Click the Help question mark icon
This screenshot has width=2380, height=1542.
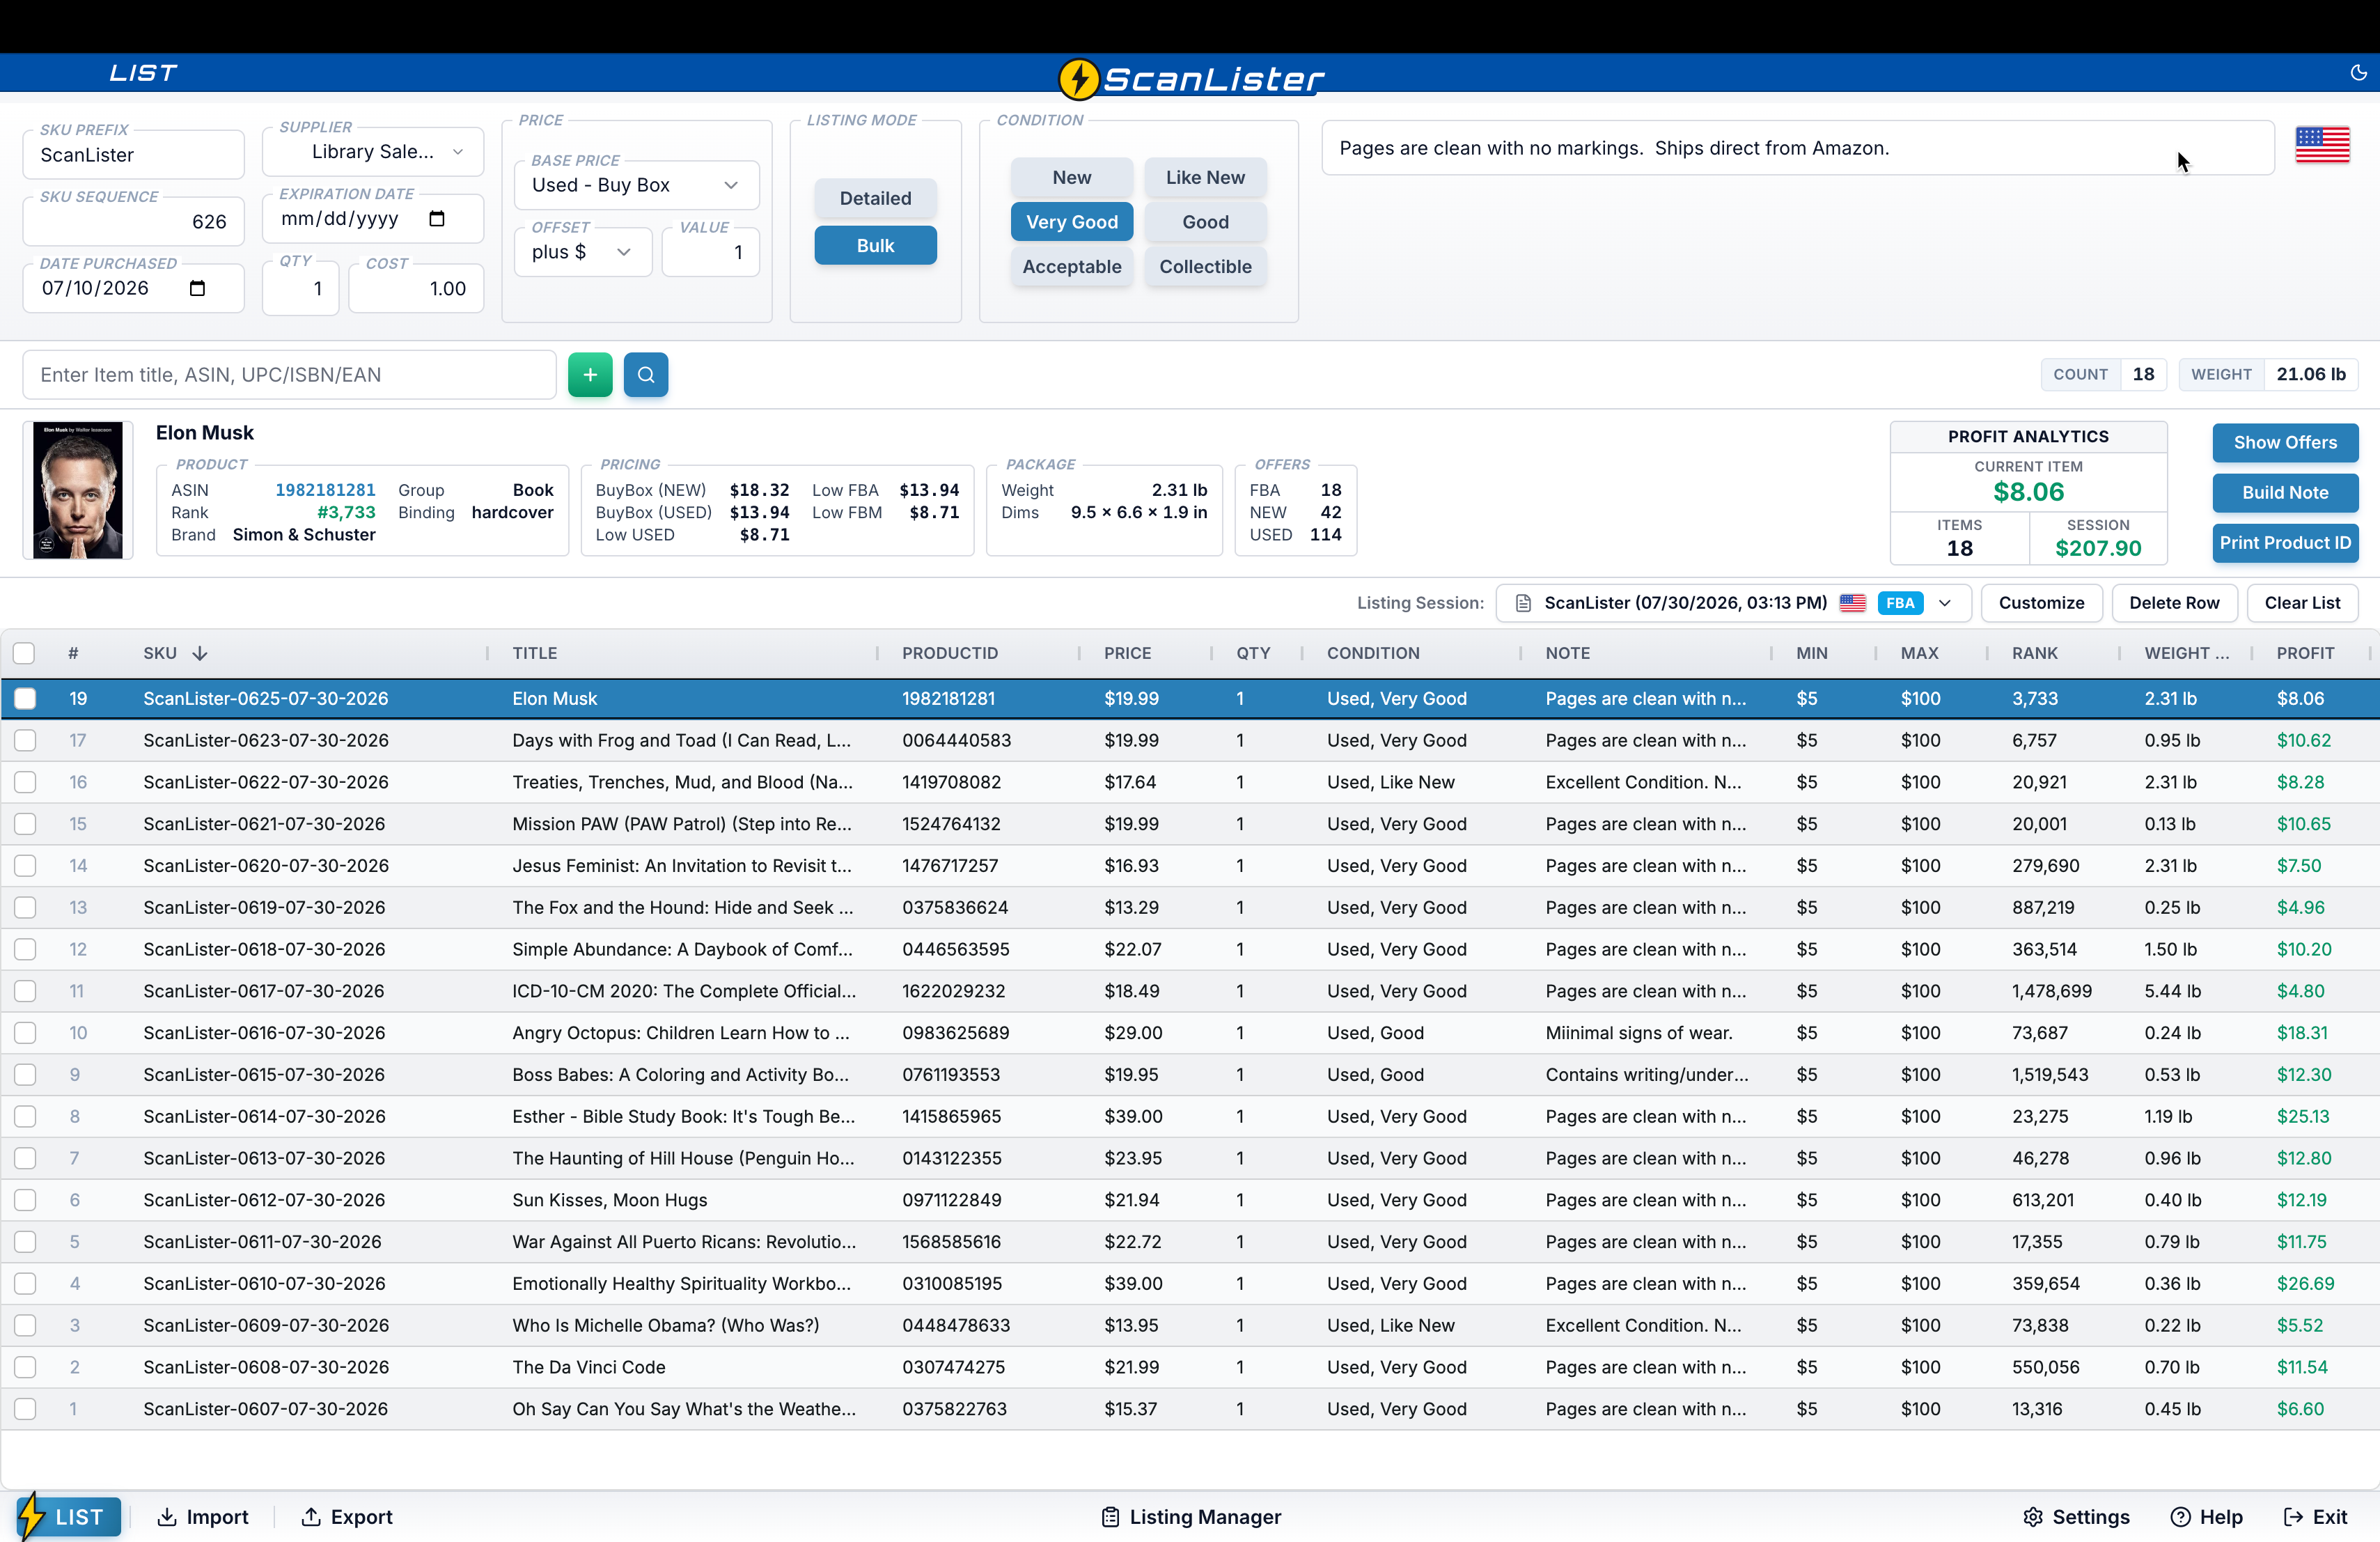(x=2180, y=1517)
